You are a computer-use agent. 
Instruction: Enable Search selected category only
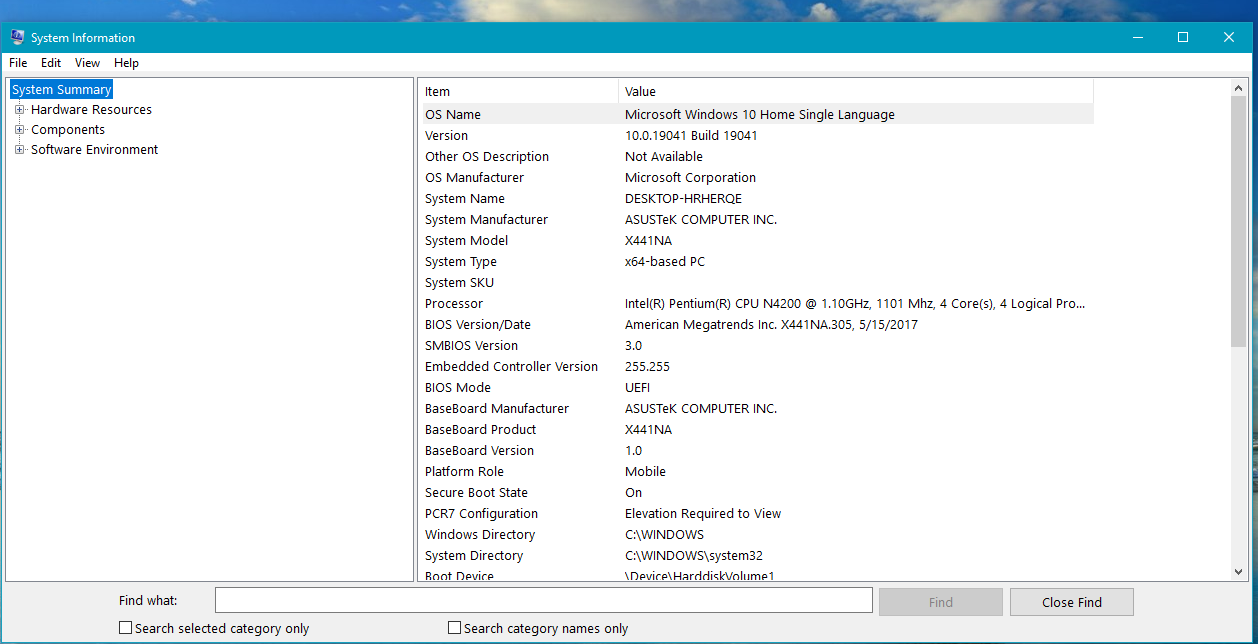pyautogui.click(x=125, y=628)
